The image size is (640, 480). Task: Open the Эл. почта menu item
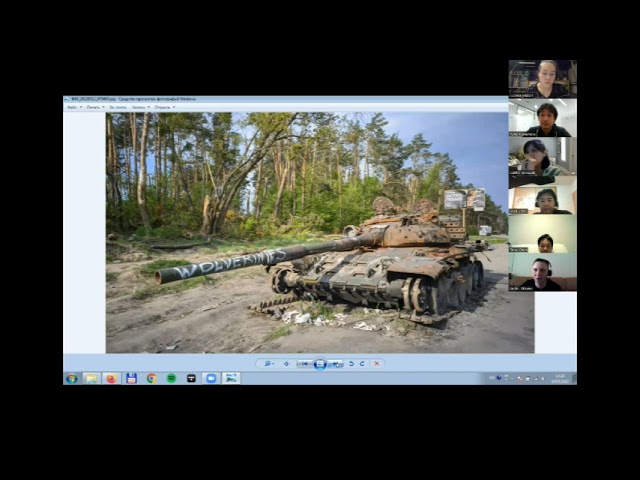coord(117,107)
